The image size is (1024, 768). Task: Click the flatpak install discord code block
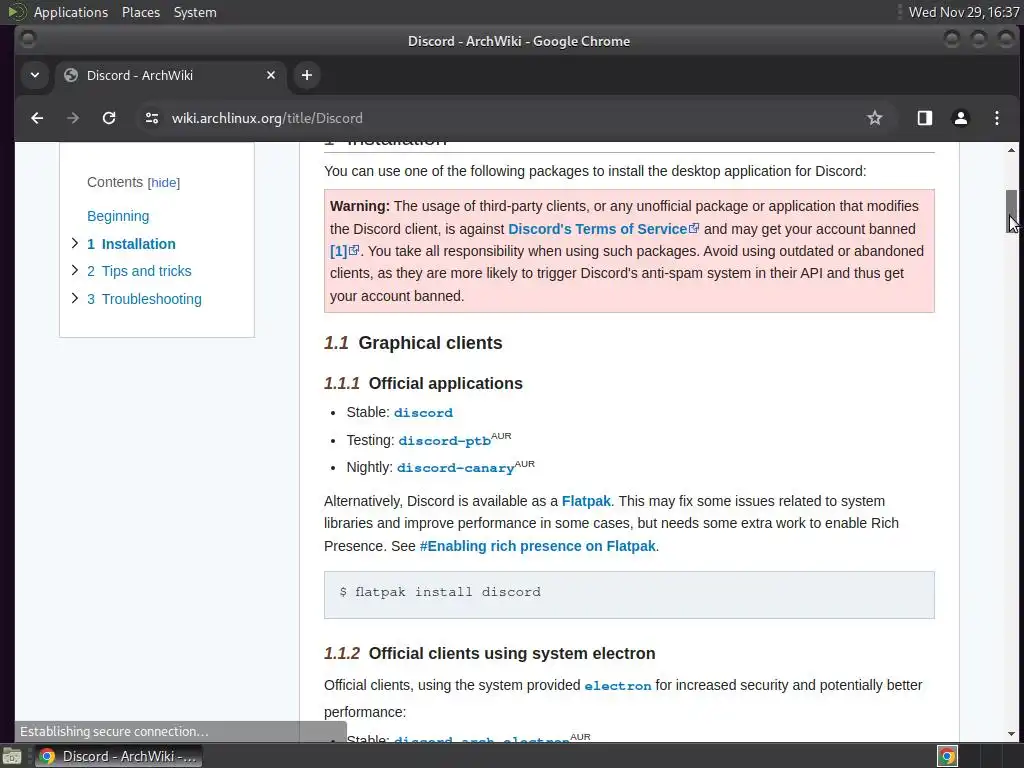[x=629, y=595]
